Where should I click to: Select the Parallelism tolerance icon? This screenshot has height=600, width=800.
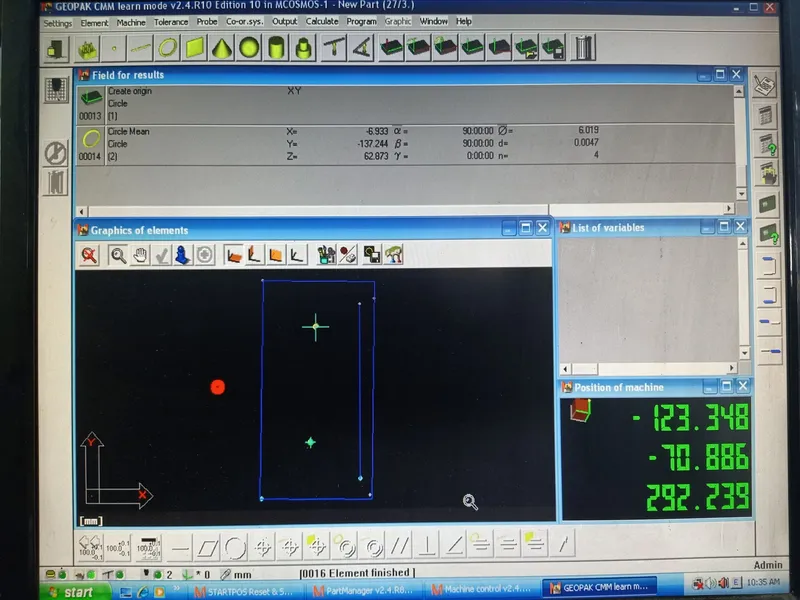400,546
